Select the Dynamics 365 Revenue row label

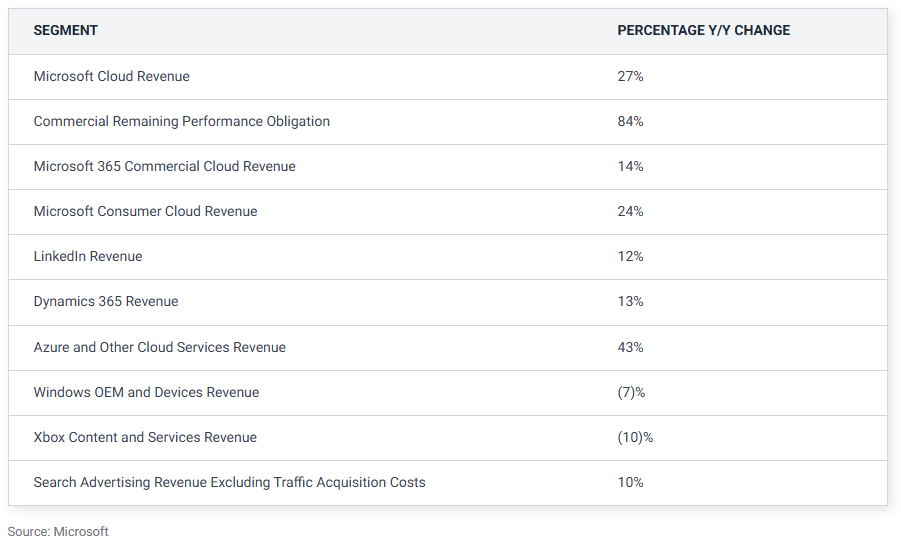(x=106, y=302)
